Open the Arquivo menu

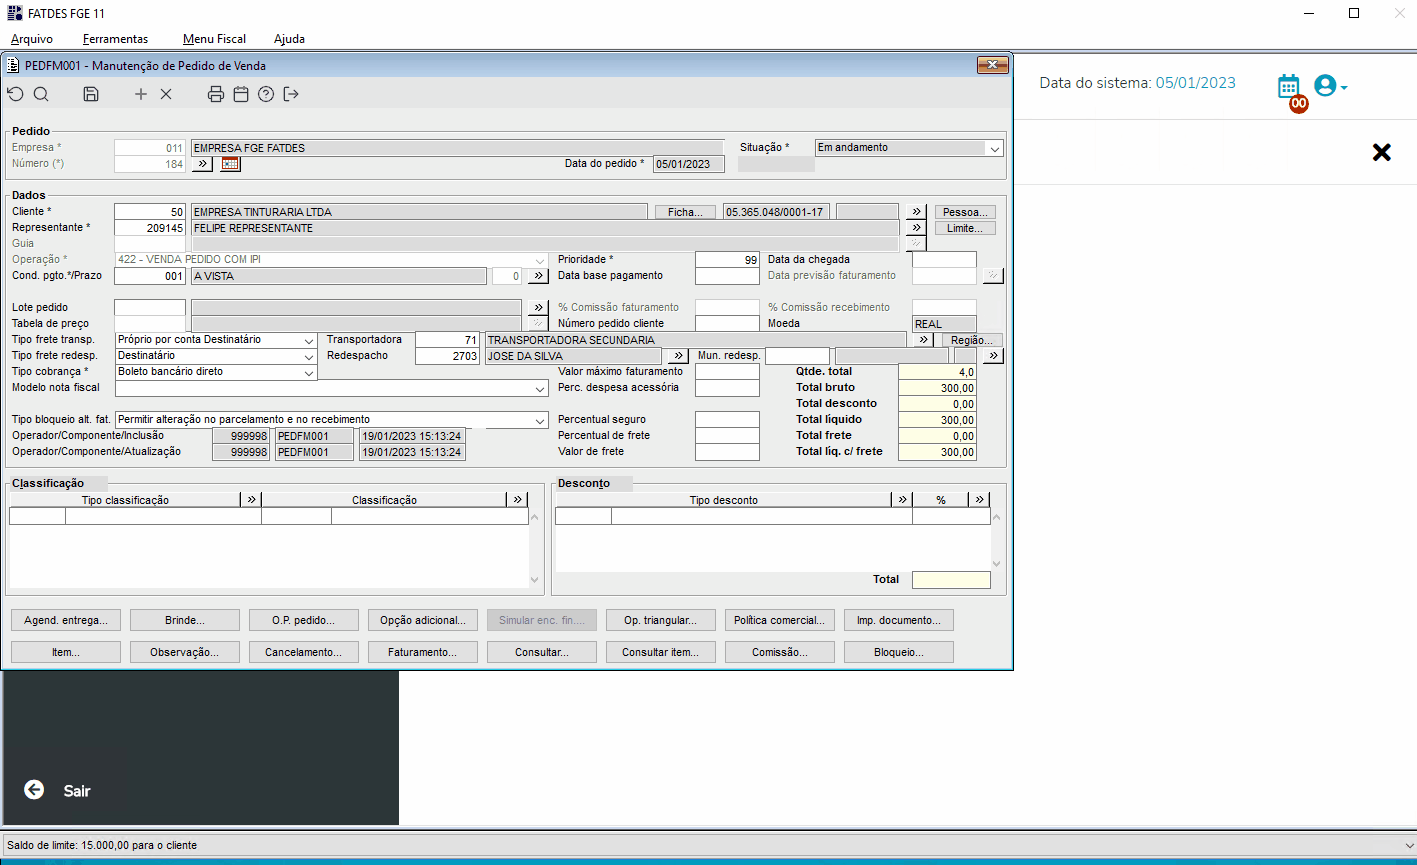coord(32,39)
